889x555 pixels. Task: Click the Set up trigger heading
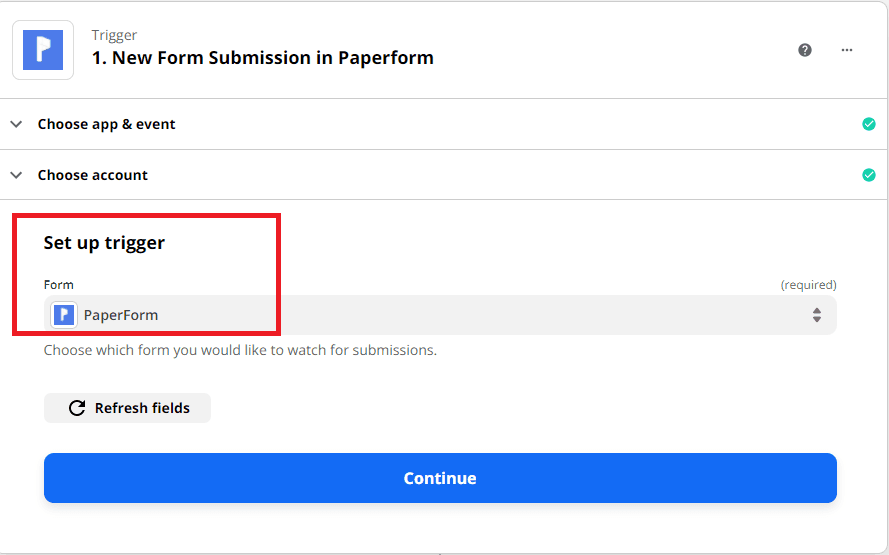[104, 243]
